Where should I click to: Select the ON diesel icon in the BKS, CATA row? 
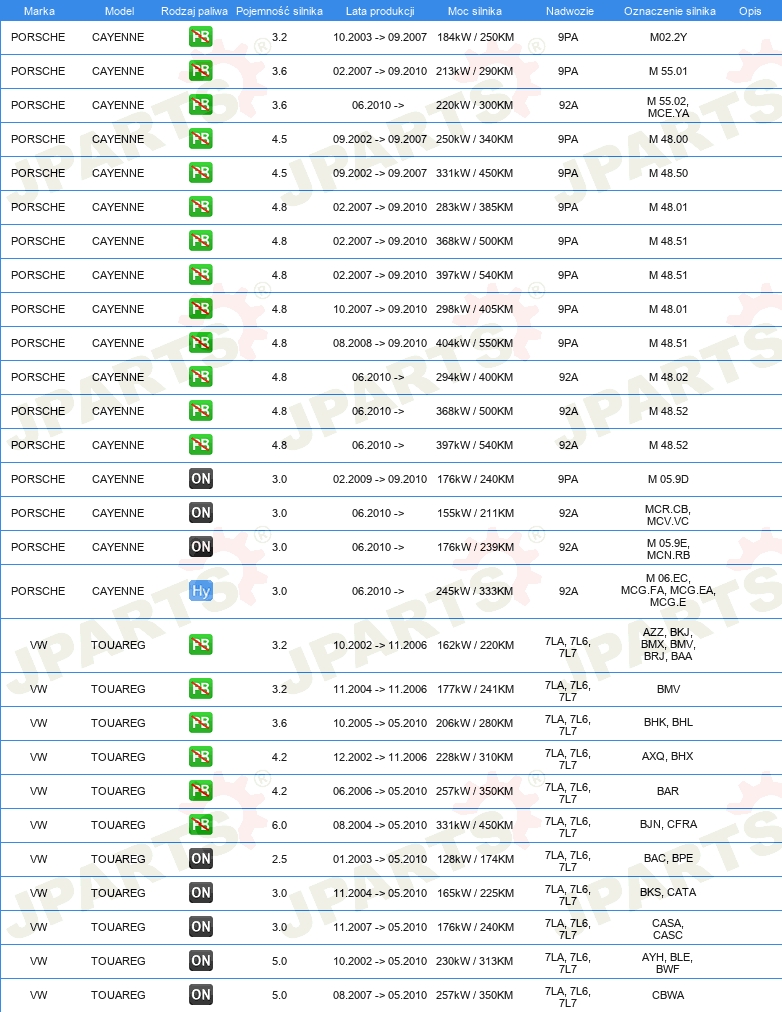(x=201, y=893)
